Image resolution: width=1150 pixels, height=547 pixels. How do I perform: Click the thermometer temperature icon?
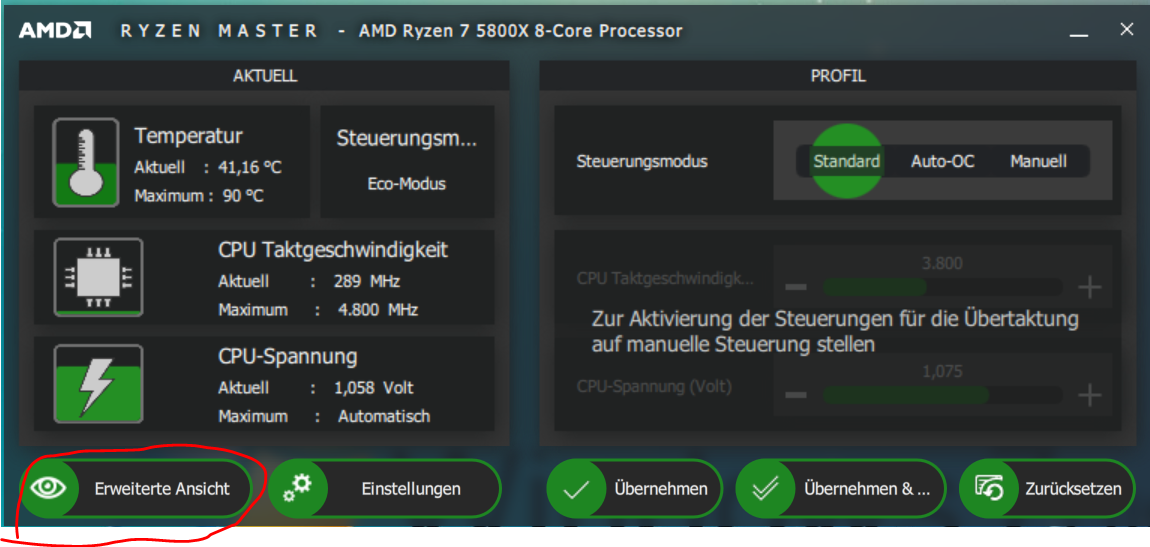(x=86, y=162)
